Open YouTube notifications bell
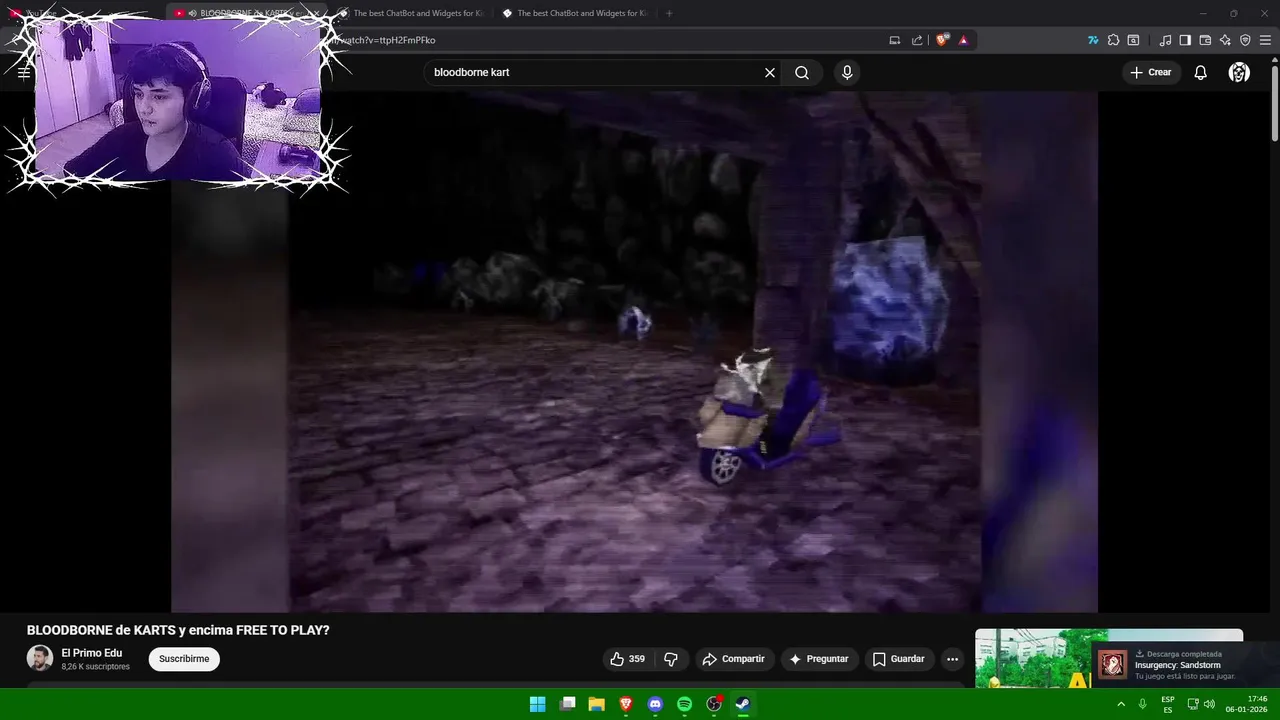The image size is (1280, 720). point(1201,72)
